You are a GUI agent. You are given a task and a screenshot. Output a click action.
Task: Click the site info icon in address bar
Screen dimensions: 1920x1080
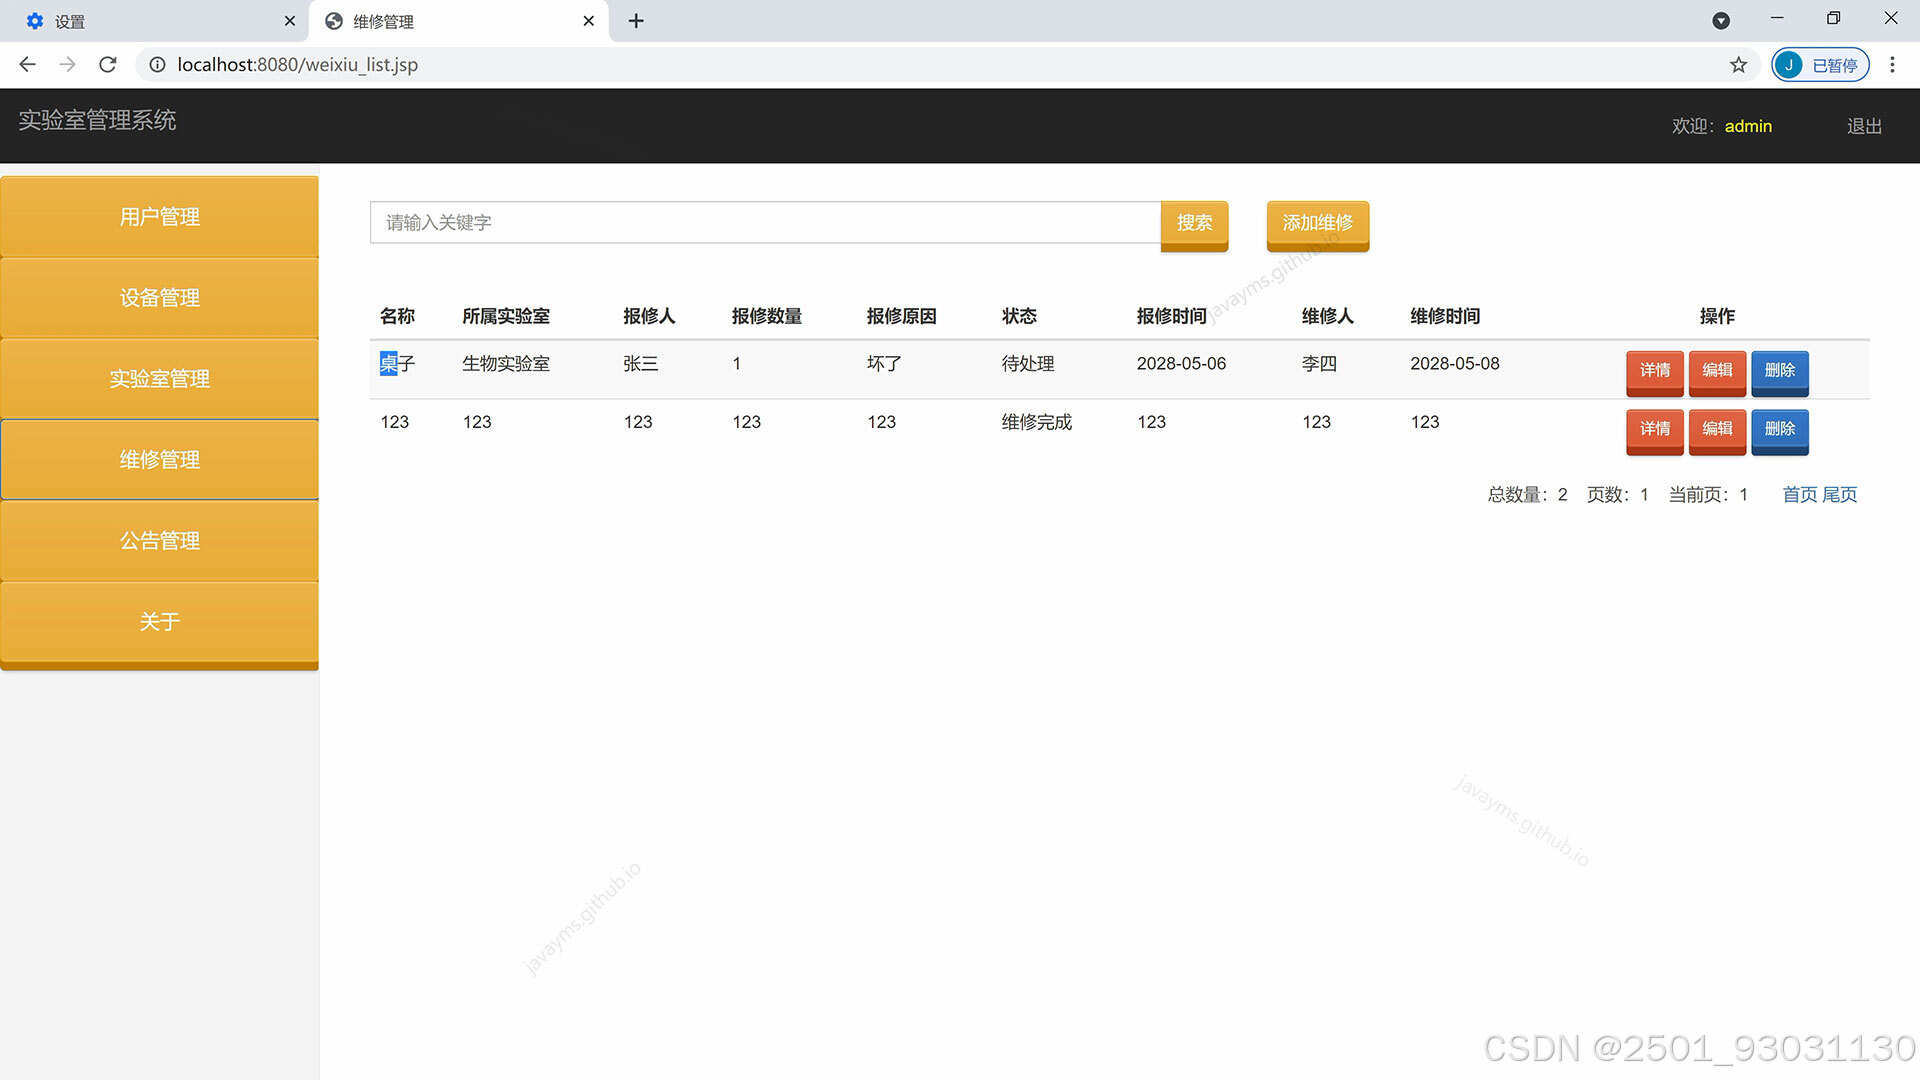[157, 65]
